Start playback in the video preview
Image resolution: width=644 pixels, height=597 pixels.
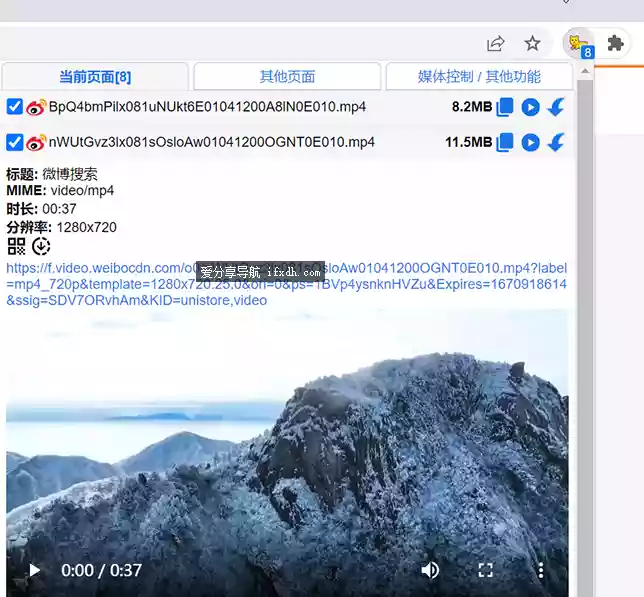coord(34,570)
